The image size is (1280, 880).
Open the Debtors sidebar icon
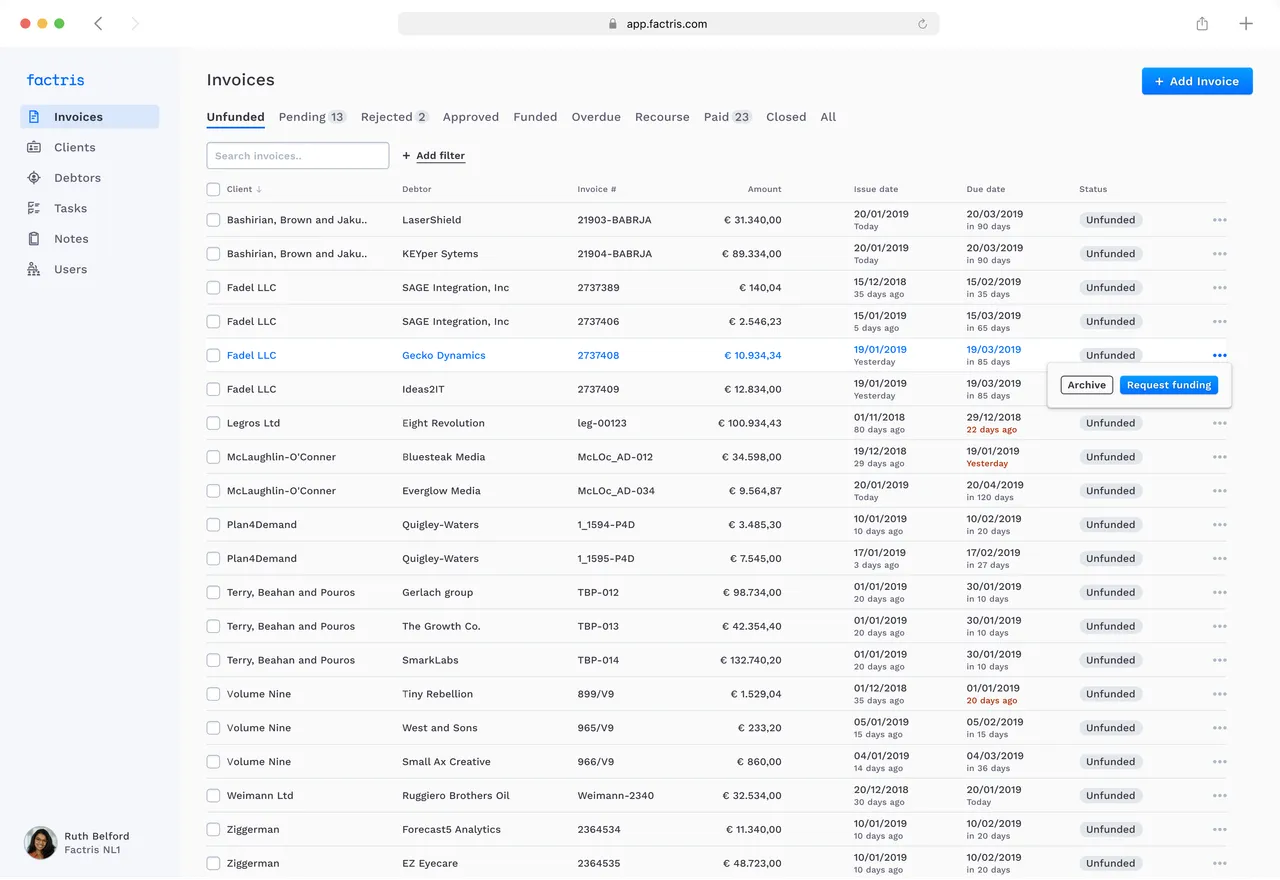34,178
